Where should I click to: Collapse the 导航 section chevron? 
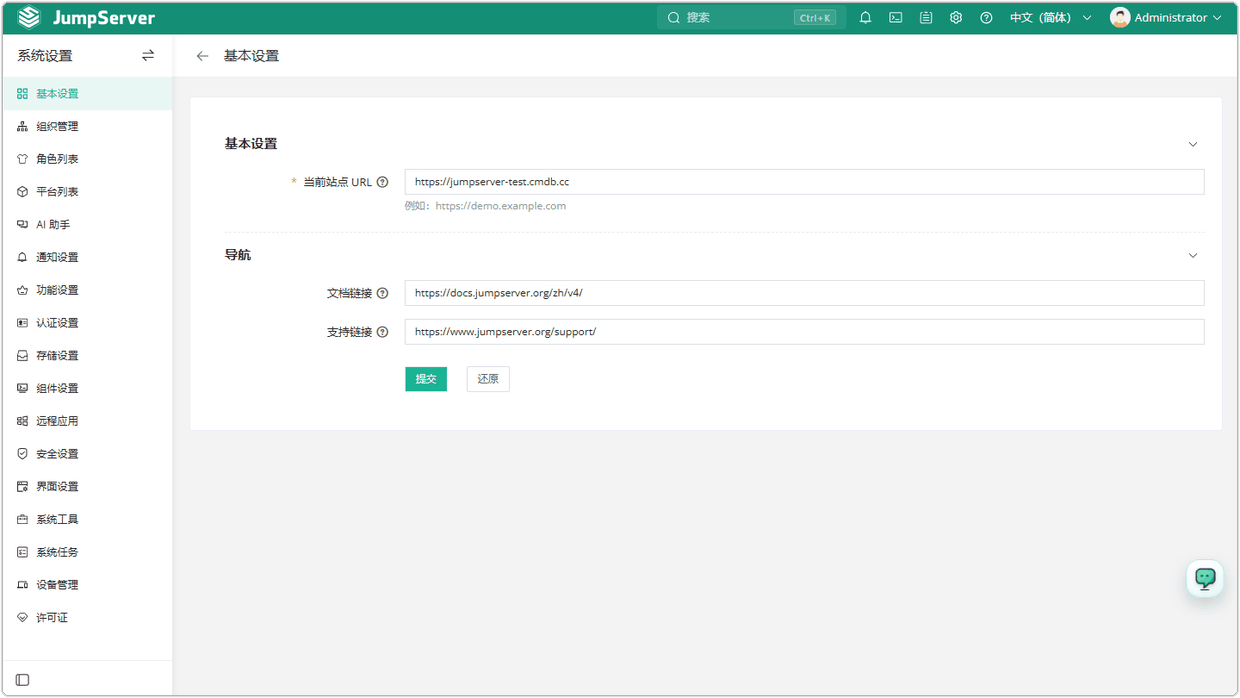[1193, 256]
